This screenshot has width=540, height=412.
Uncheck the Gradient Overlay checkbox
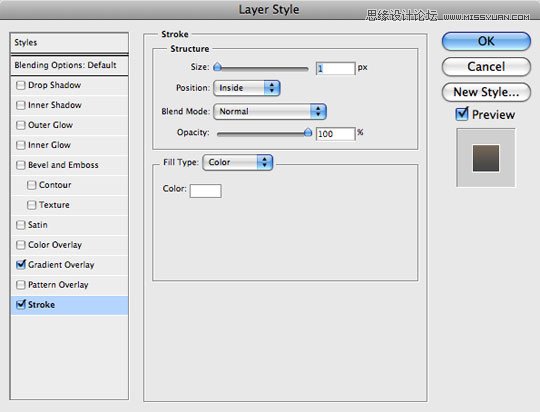(21, 265)
